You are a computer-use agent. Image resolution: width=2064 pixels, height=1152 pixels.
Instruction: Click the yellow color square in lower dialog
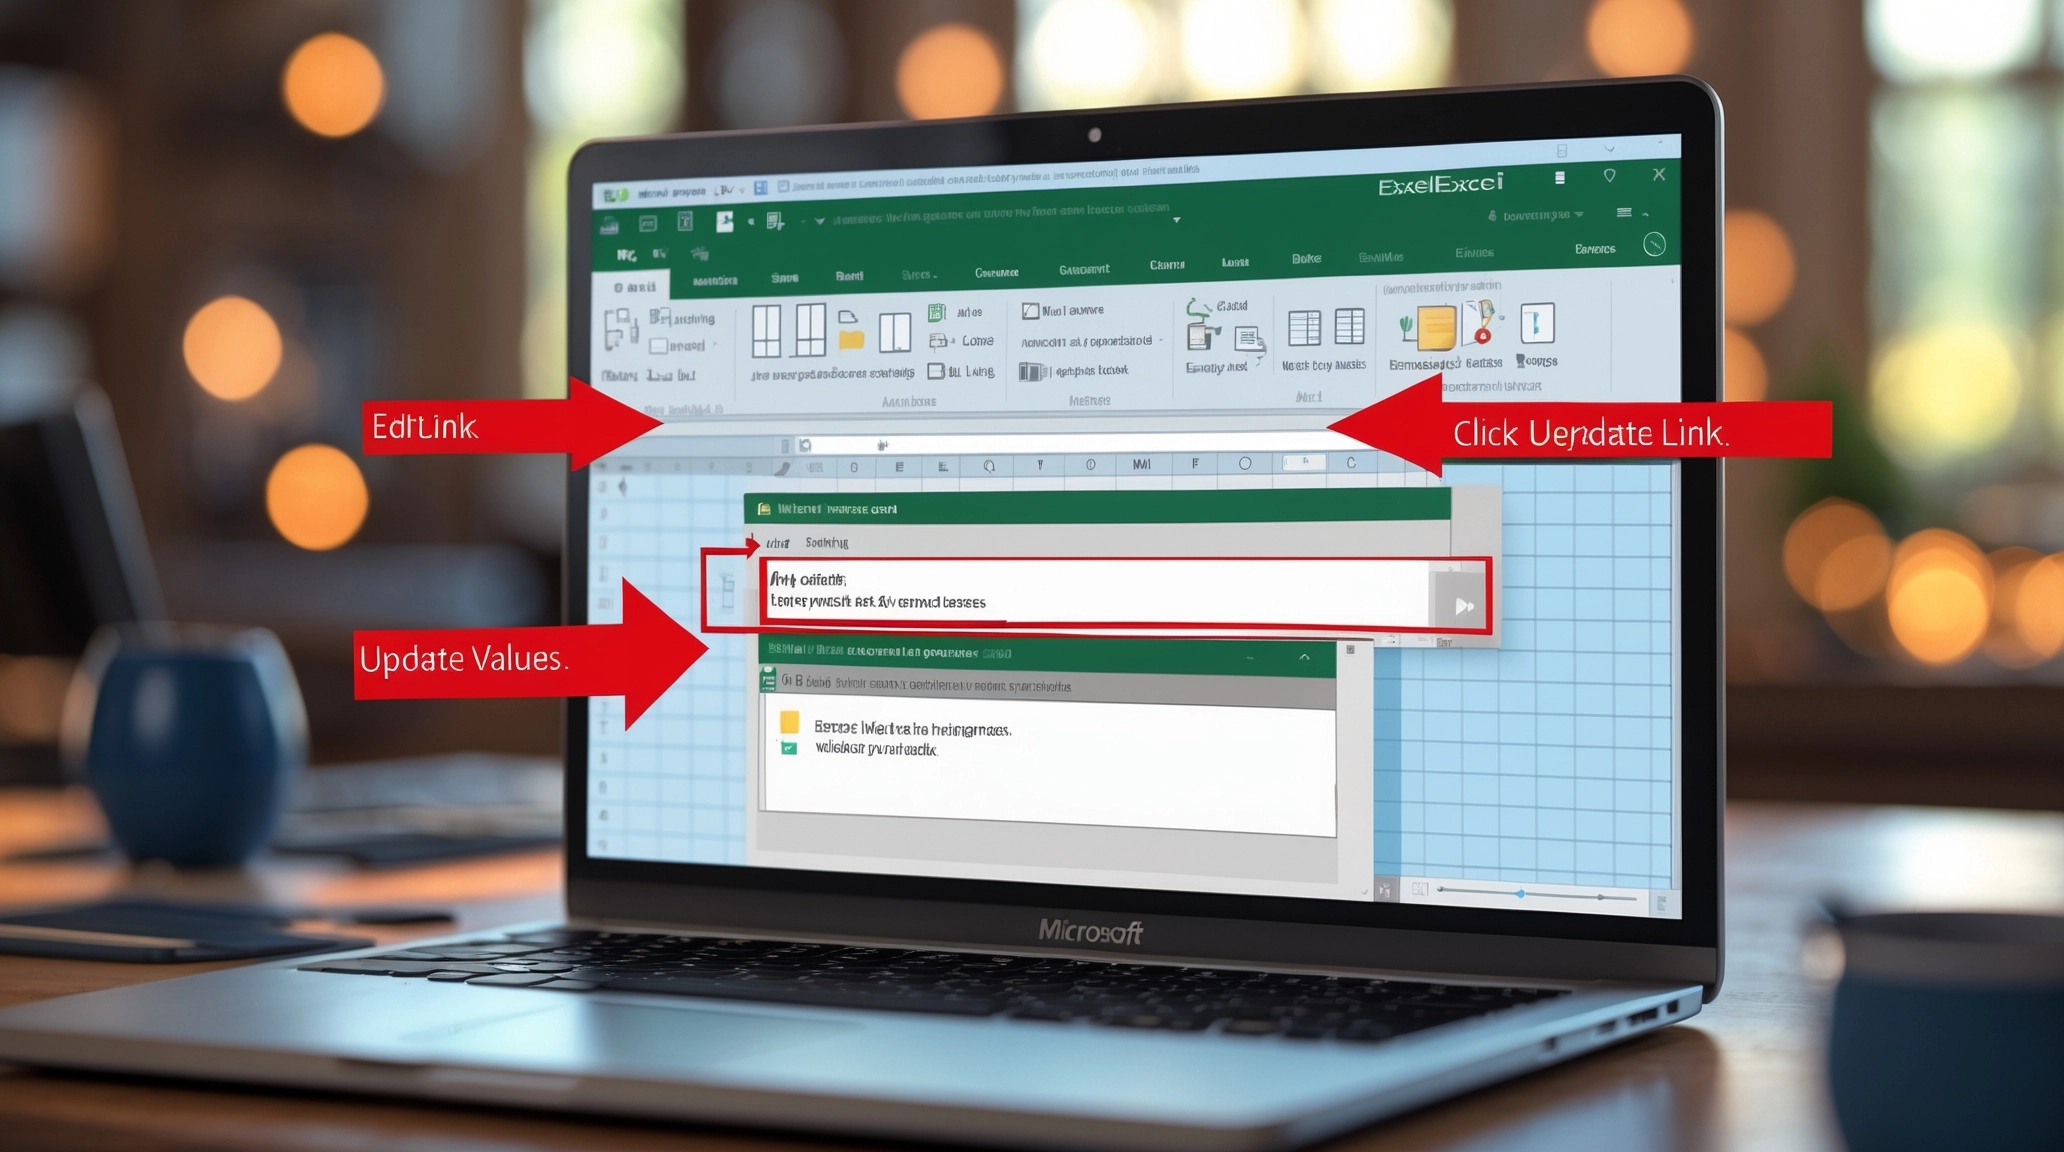coord(789,722)
